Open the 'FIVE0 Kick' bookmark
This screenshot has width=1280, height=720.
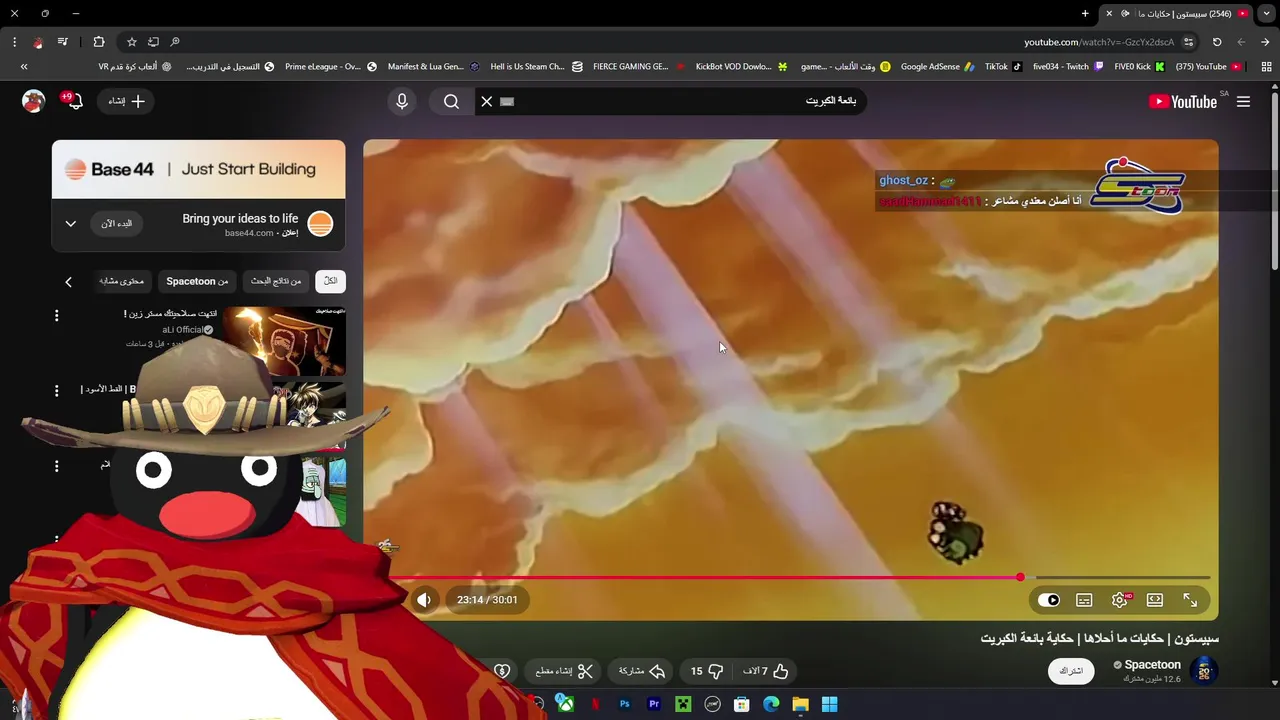pos(1139,67)
